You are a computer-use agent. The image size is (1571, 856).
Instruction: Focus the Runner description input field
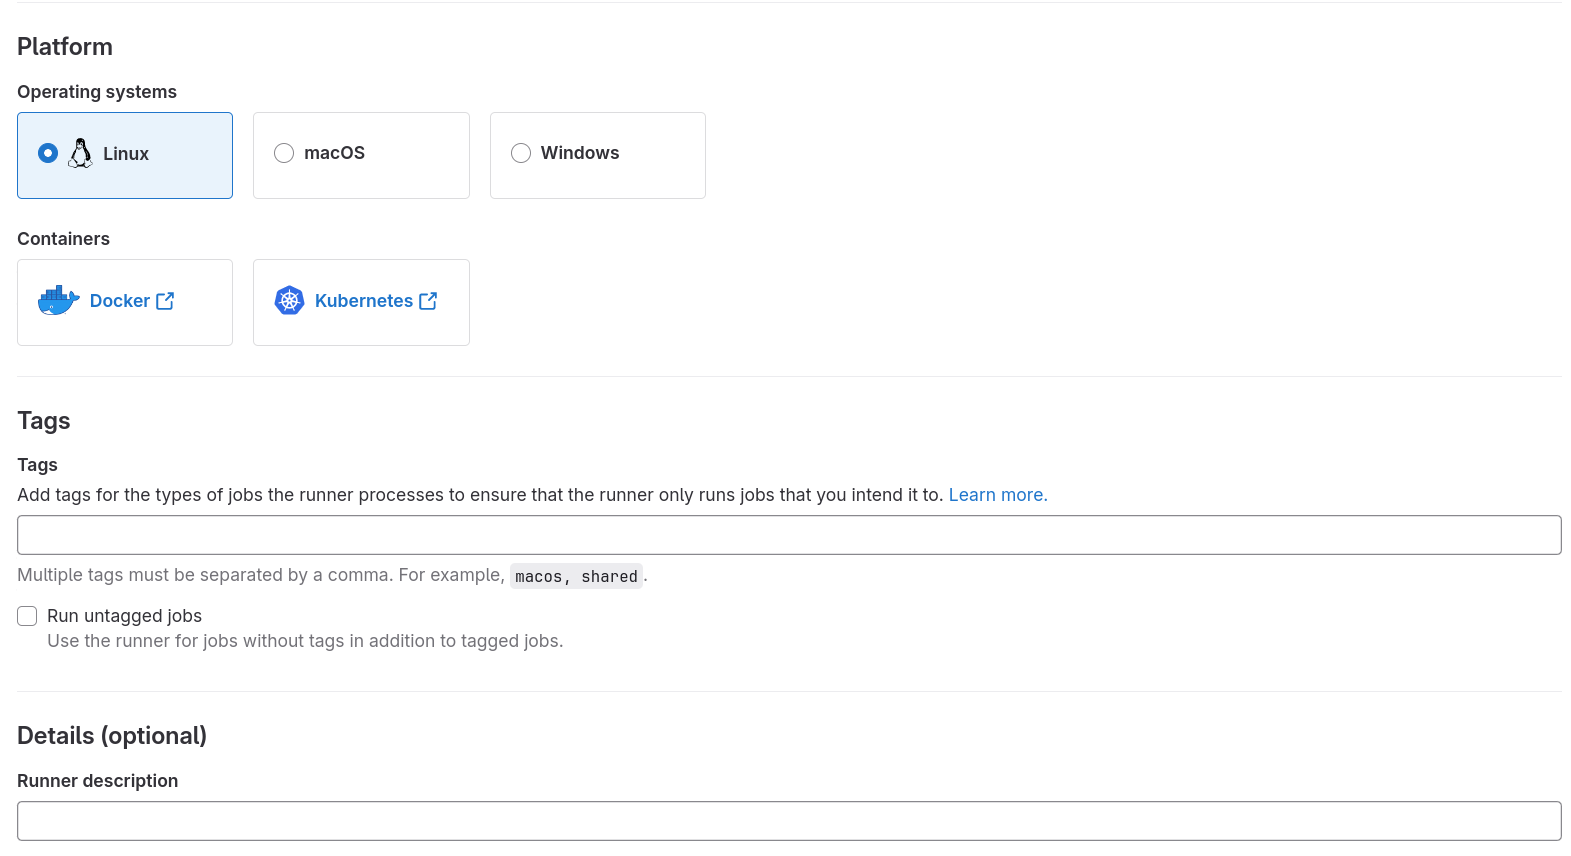[789, 821]
